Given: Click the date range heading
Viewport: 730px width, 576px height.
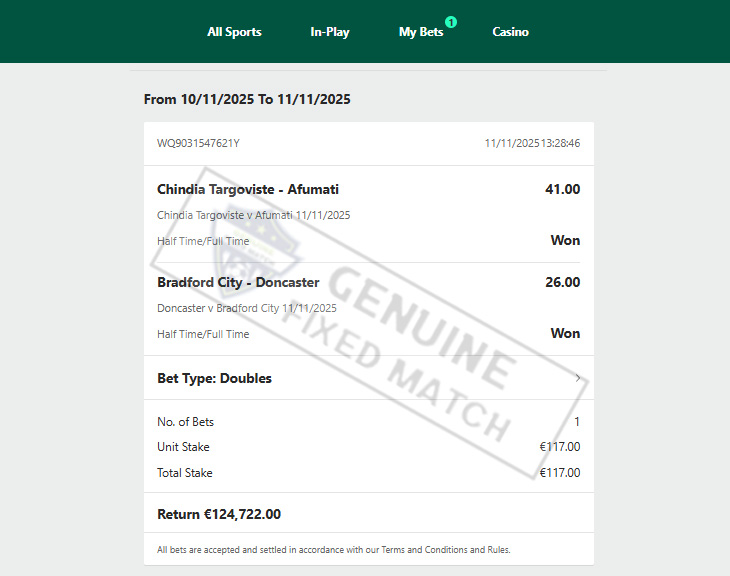Looking at the screenshot, I should [247, 99].
